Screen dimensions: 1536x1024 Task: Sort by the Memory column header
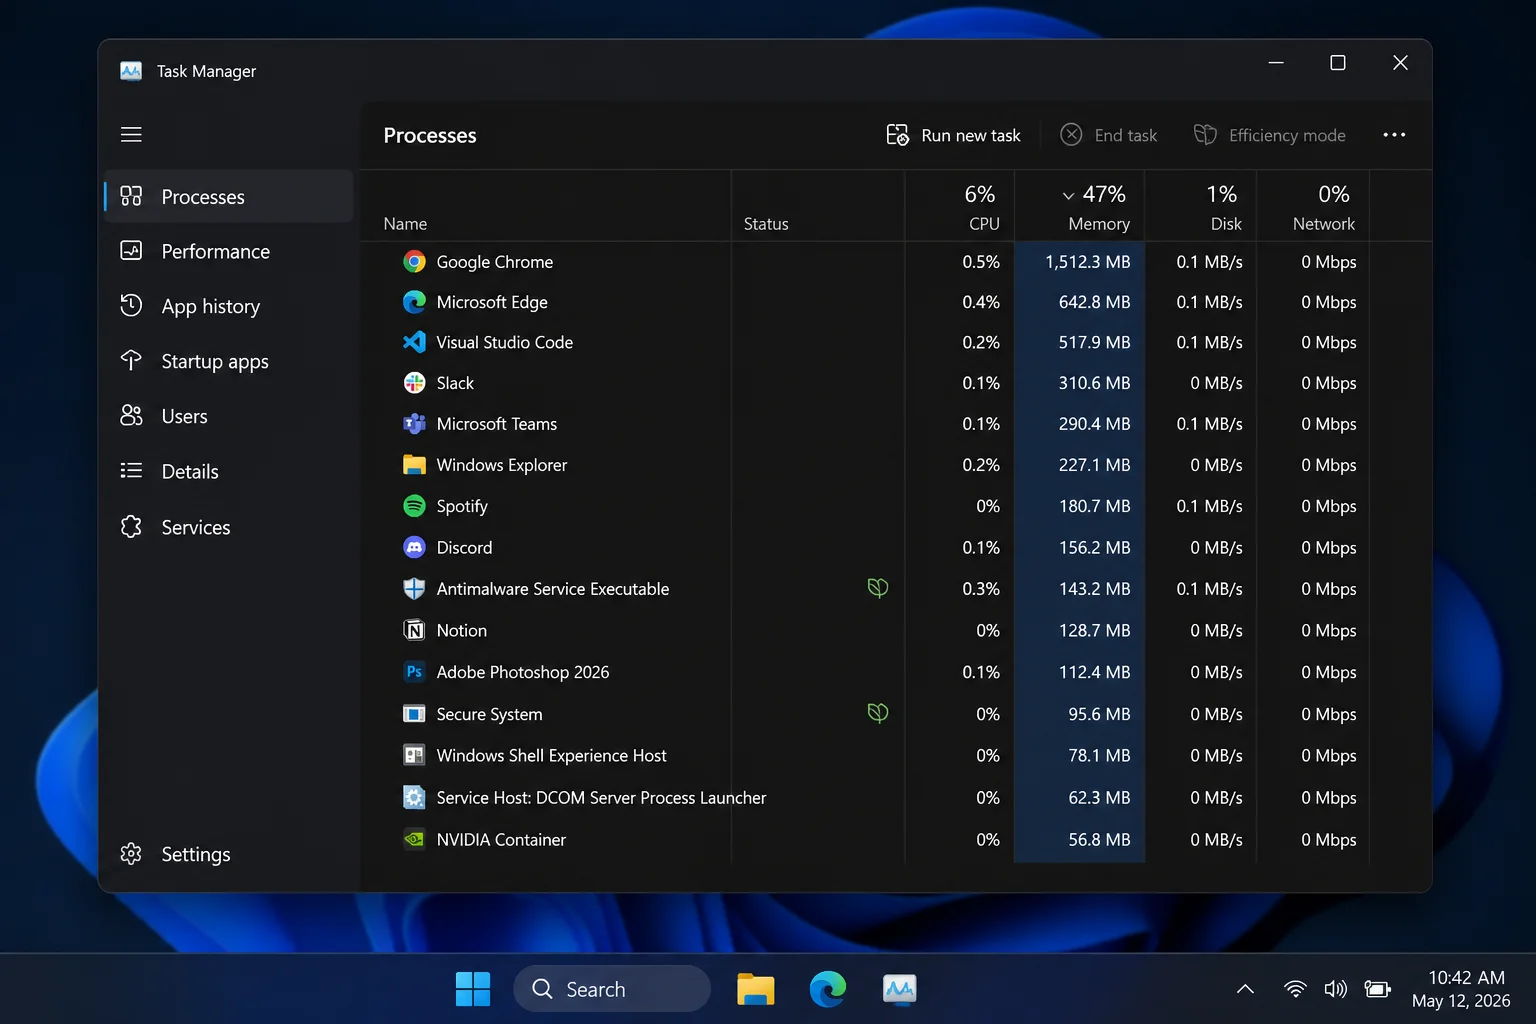point(1080,207)
